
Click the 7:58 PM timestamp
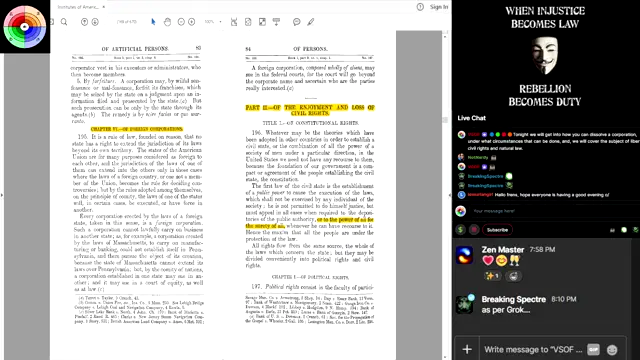(x=542, y=249)
